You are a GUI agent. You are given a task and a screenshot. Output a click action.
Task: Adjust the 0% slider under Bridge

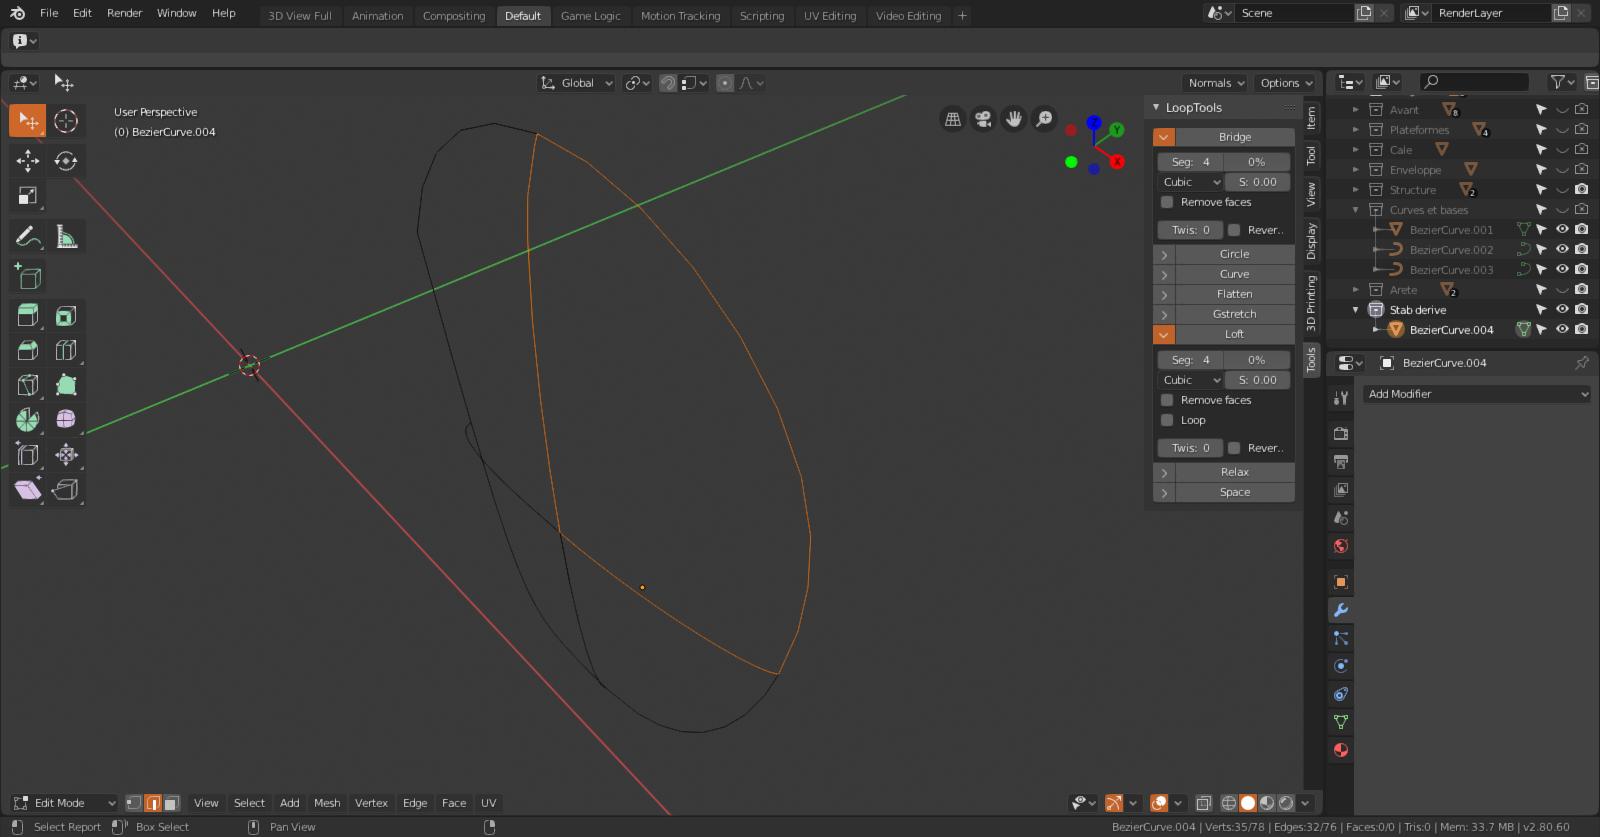(x=1257, y=162)
